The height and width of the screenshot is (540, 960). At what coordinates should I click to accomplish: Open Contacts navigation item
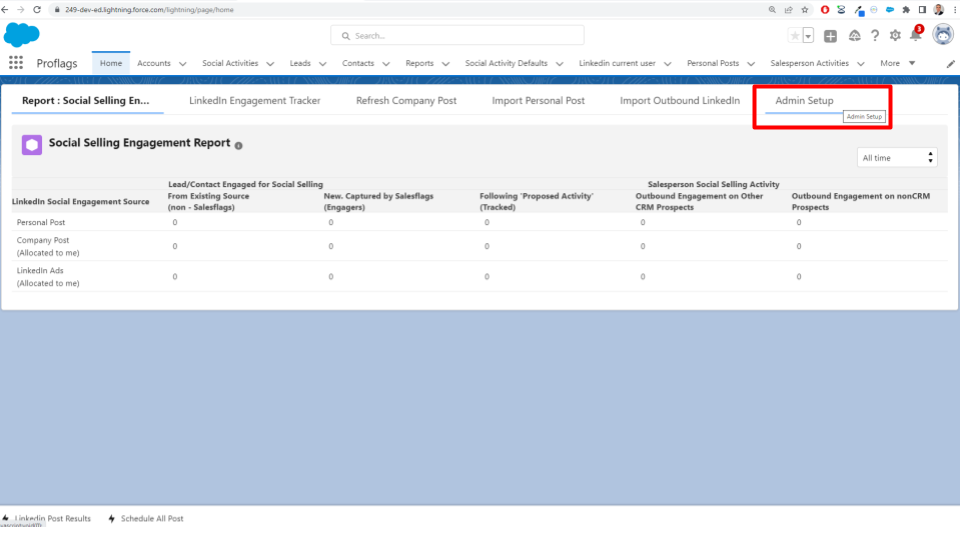(x=358, y=63)
